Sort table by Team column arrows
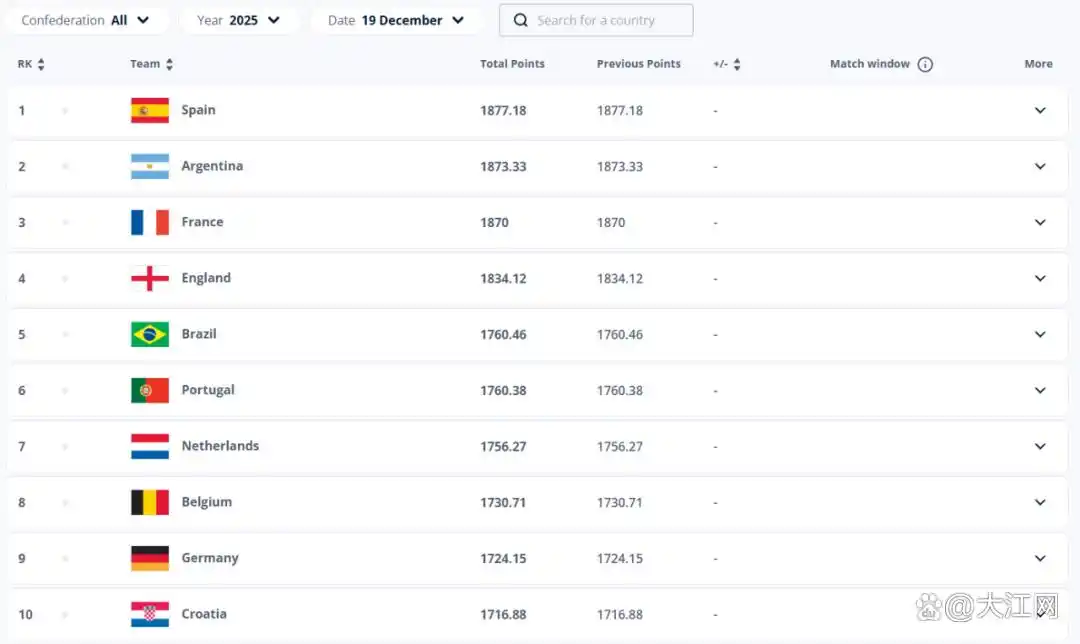Image resolution: width=1080 pixels, height=644 pixels. pos(169,64)
